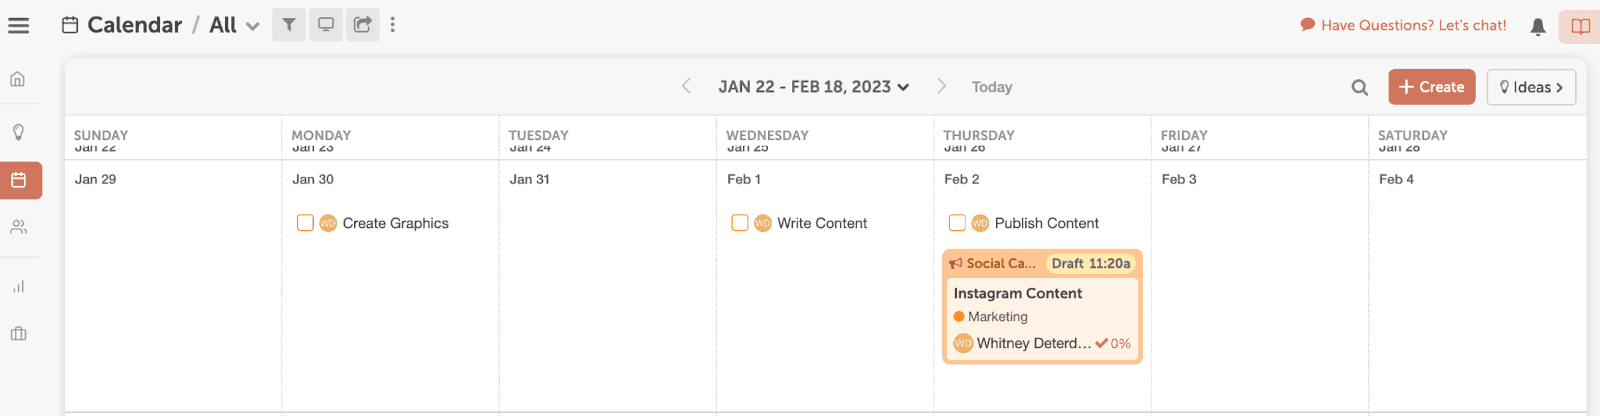Open the notifications bell
1600x416 pixels.
1538,27
